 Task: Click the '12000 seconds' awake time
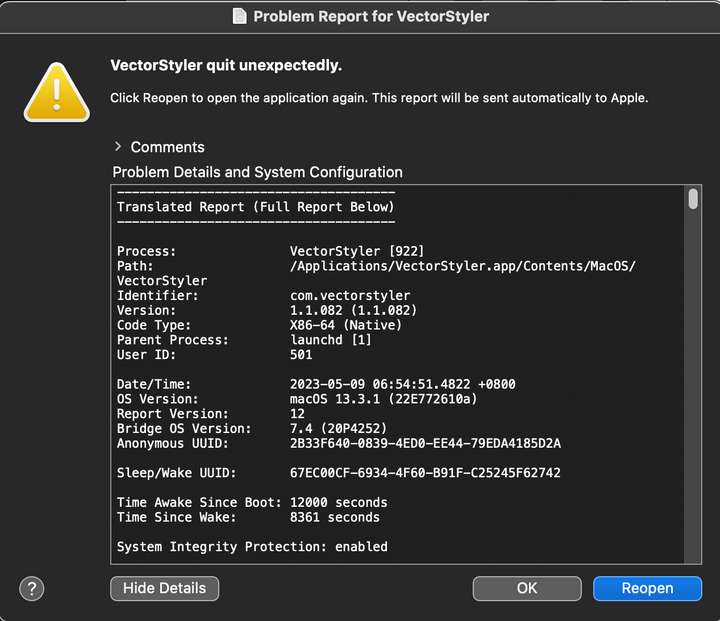[338, 502]
